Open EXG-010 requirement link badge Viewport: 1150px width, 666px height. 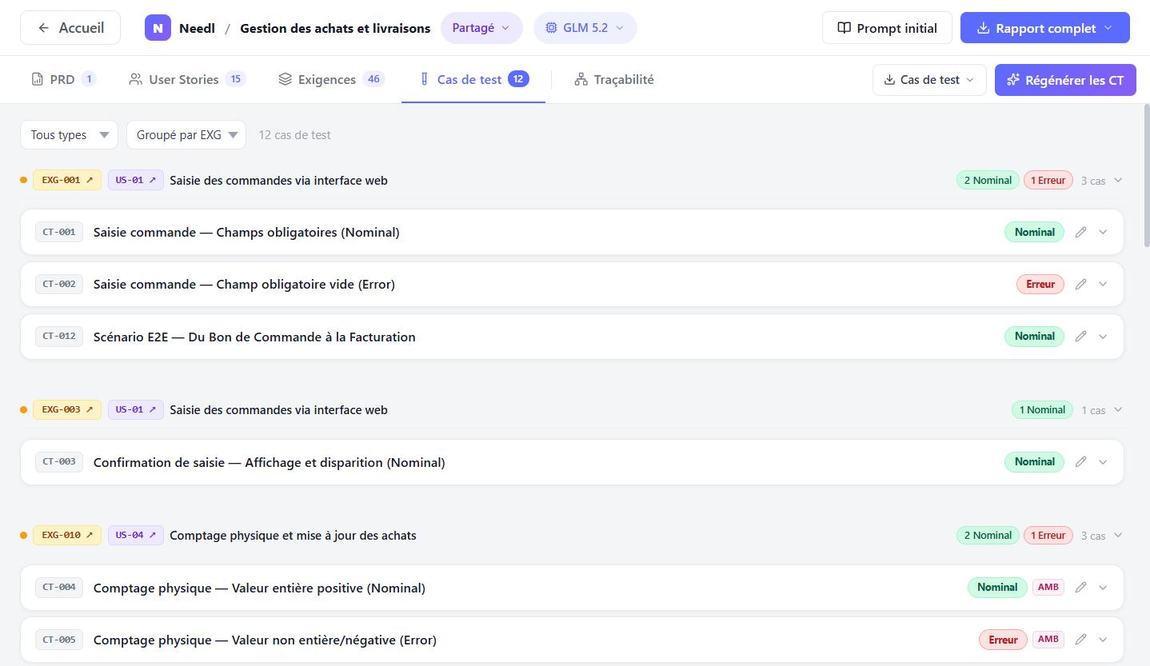tap(67, 535)
